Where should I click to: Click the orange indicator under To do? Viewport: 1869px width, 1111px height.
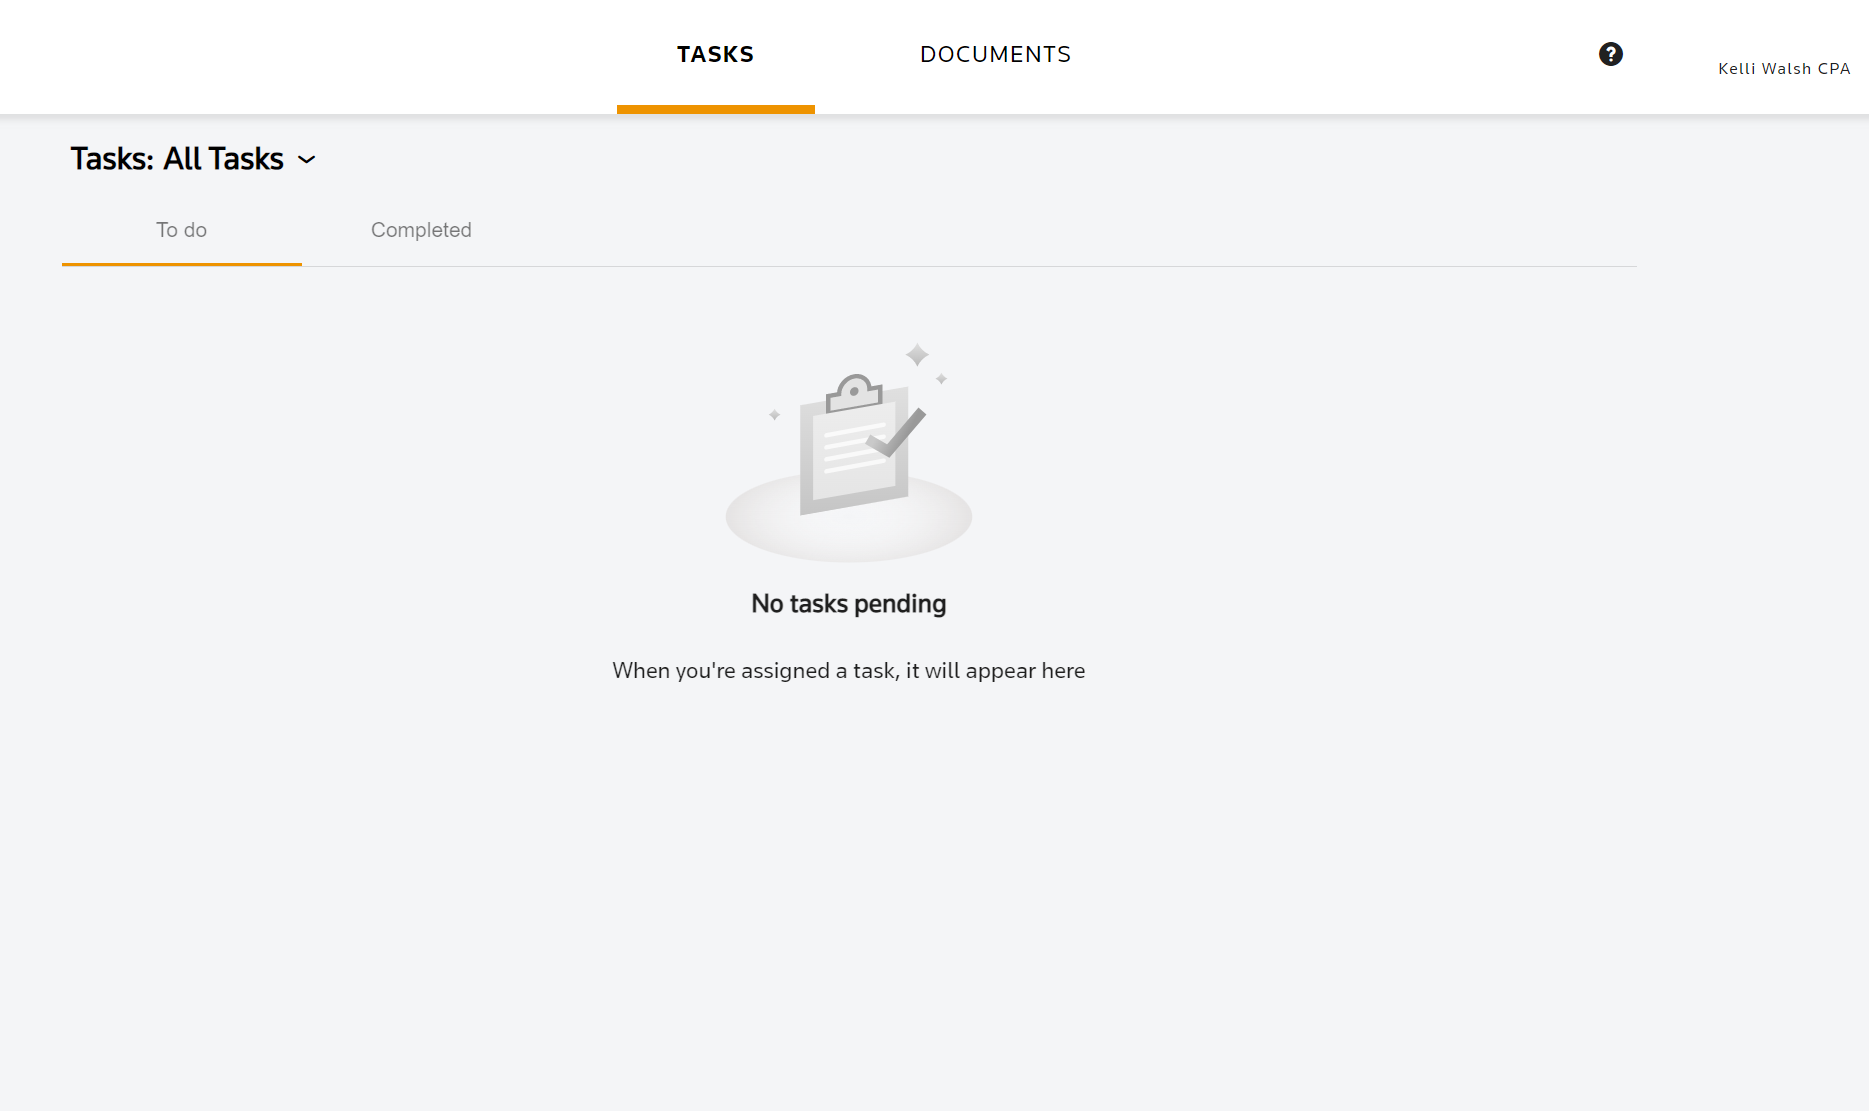181,264
